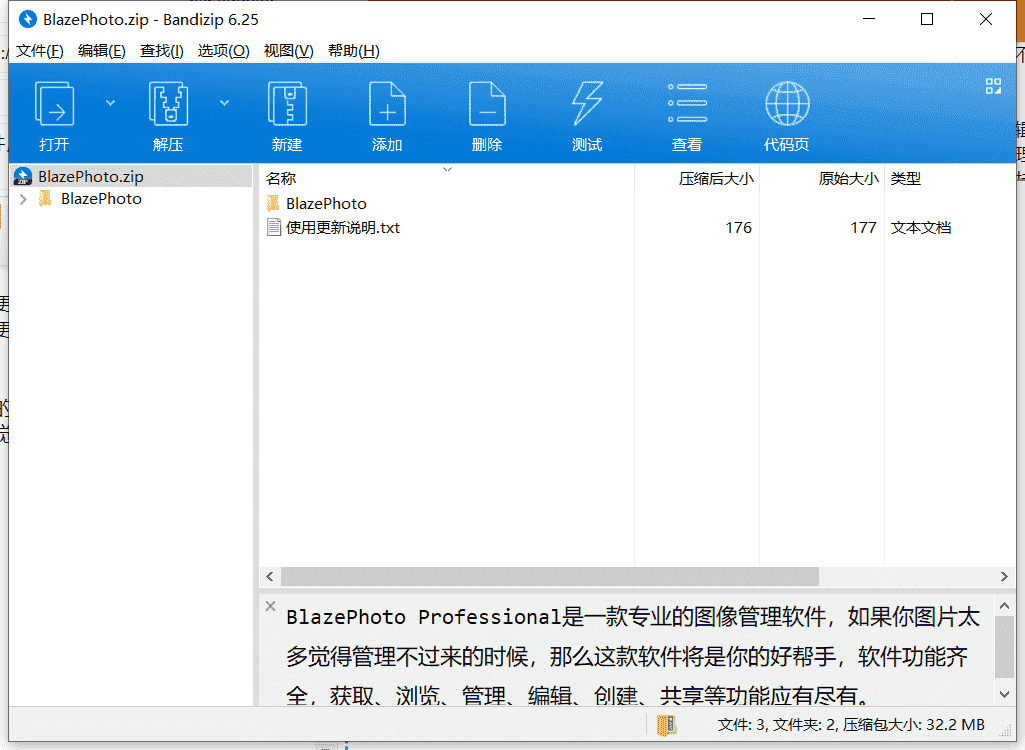Image resolution: width=1025 pixels, height=750 pixels.
Task: Click original size value 177
Action: point(863,228)
